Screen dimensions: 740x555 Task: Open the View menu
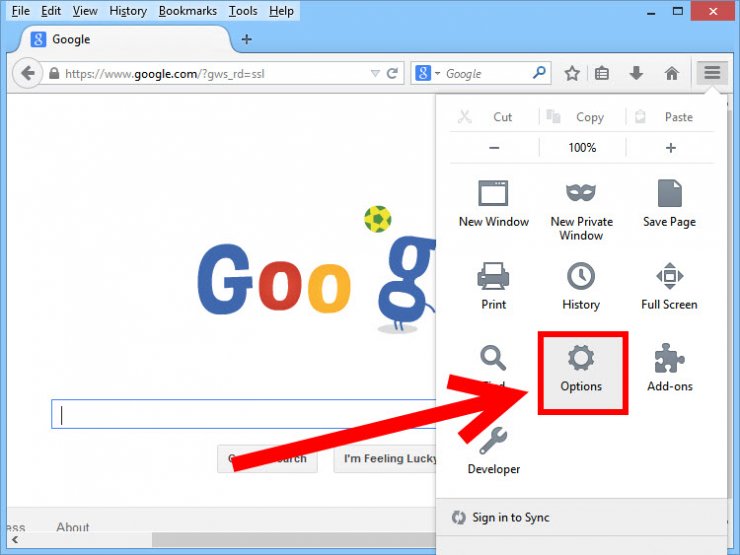point(85,10)
